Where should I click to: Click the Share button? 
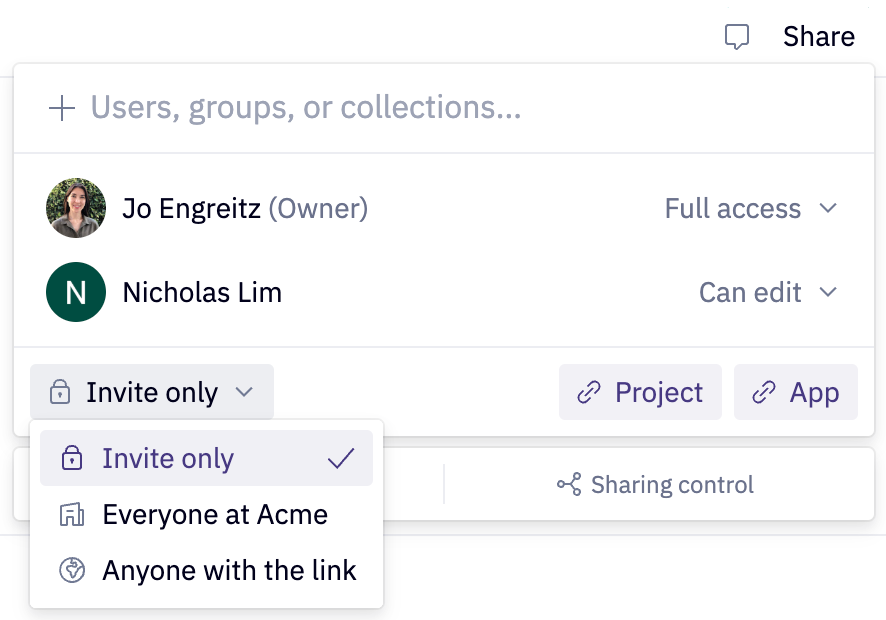pyautogui.click(x=819, y=37)
